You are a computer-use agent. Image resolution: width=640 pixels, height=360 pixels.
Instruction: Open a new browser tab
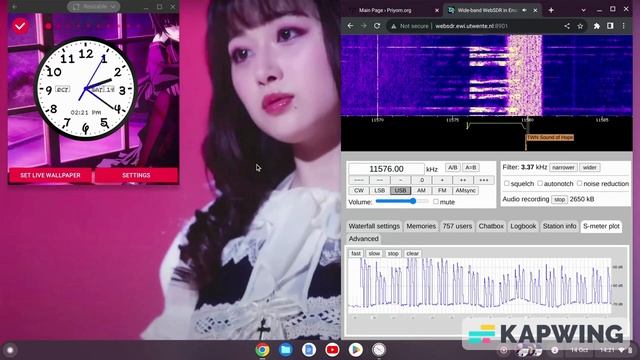(551, 10)
